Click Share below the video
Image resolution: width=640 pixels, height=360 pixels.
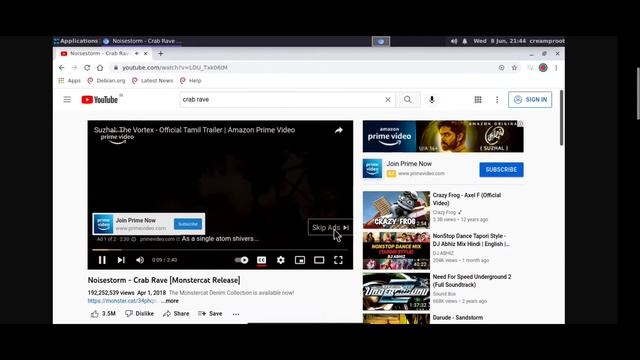click(x=176, y=314)
